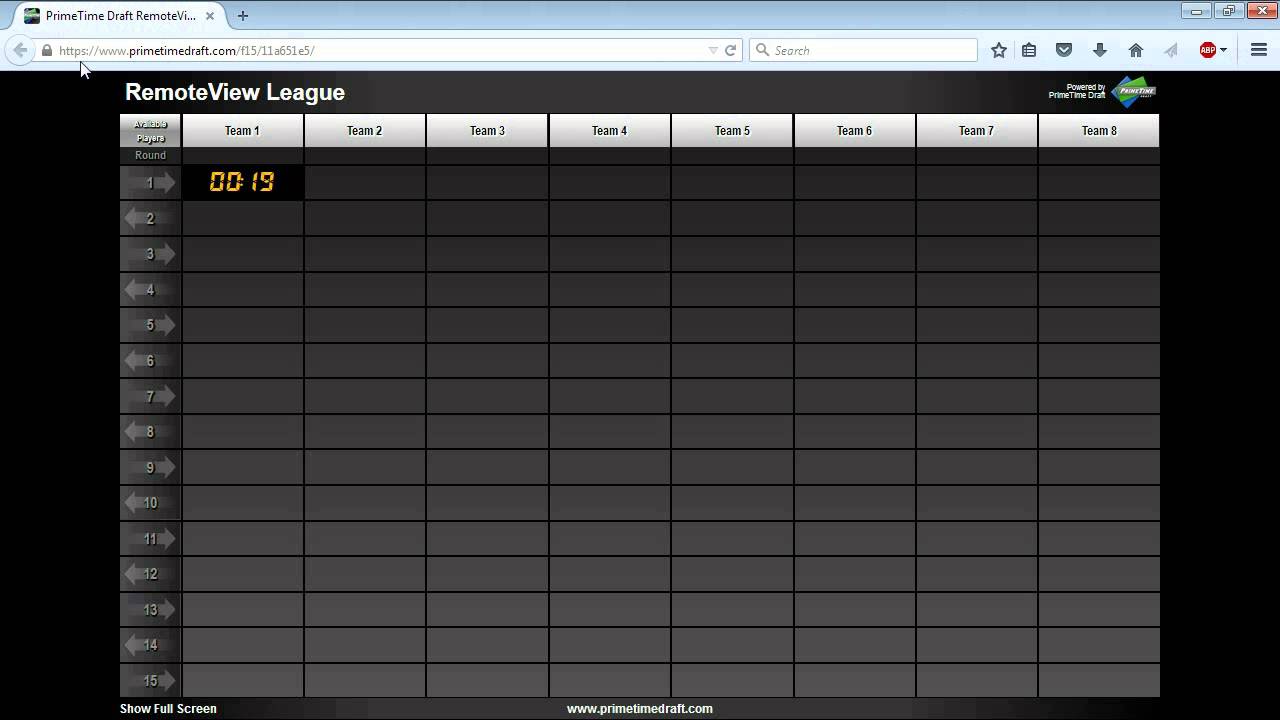Click the browser back arrow button
Screen dimensions: 1280x720
[20, 50]
